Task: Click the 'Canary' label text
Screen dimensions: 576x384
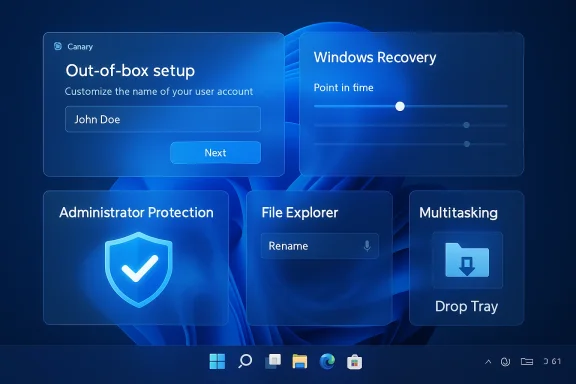Action: point(80,47)
